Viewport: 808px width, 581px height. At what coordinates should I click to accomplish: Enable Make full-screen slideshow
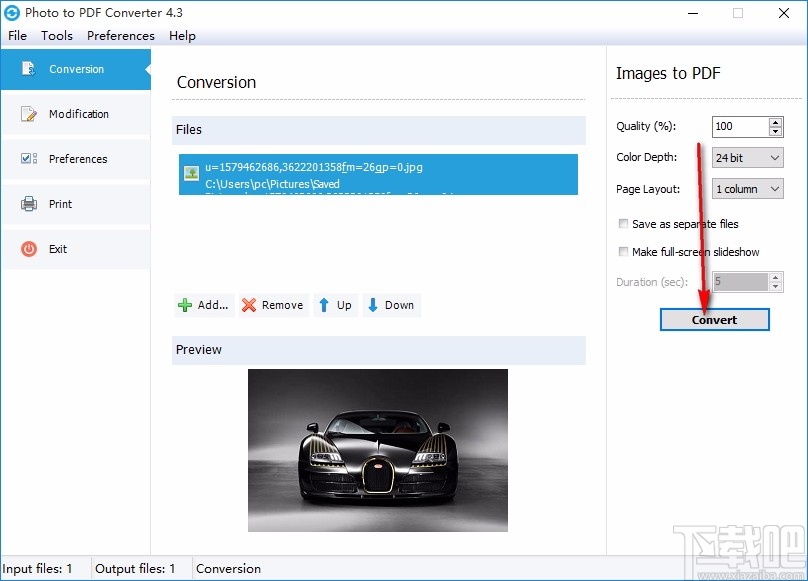point(623,251)
